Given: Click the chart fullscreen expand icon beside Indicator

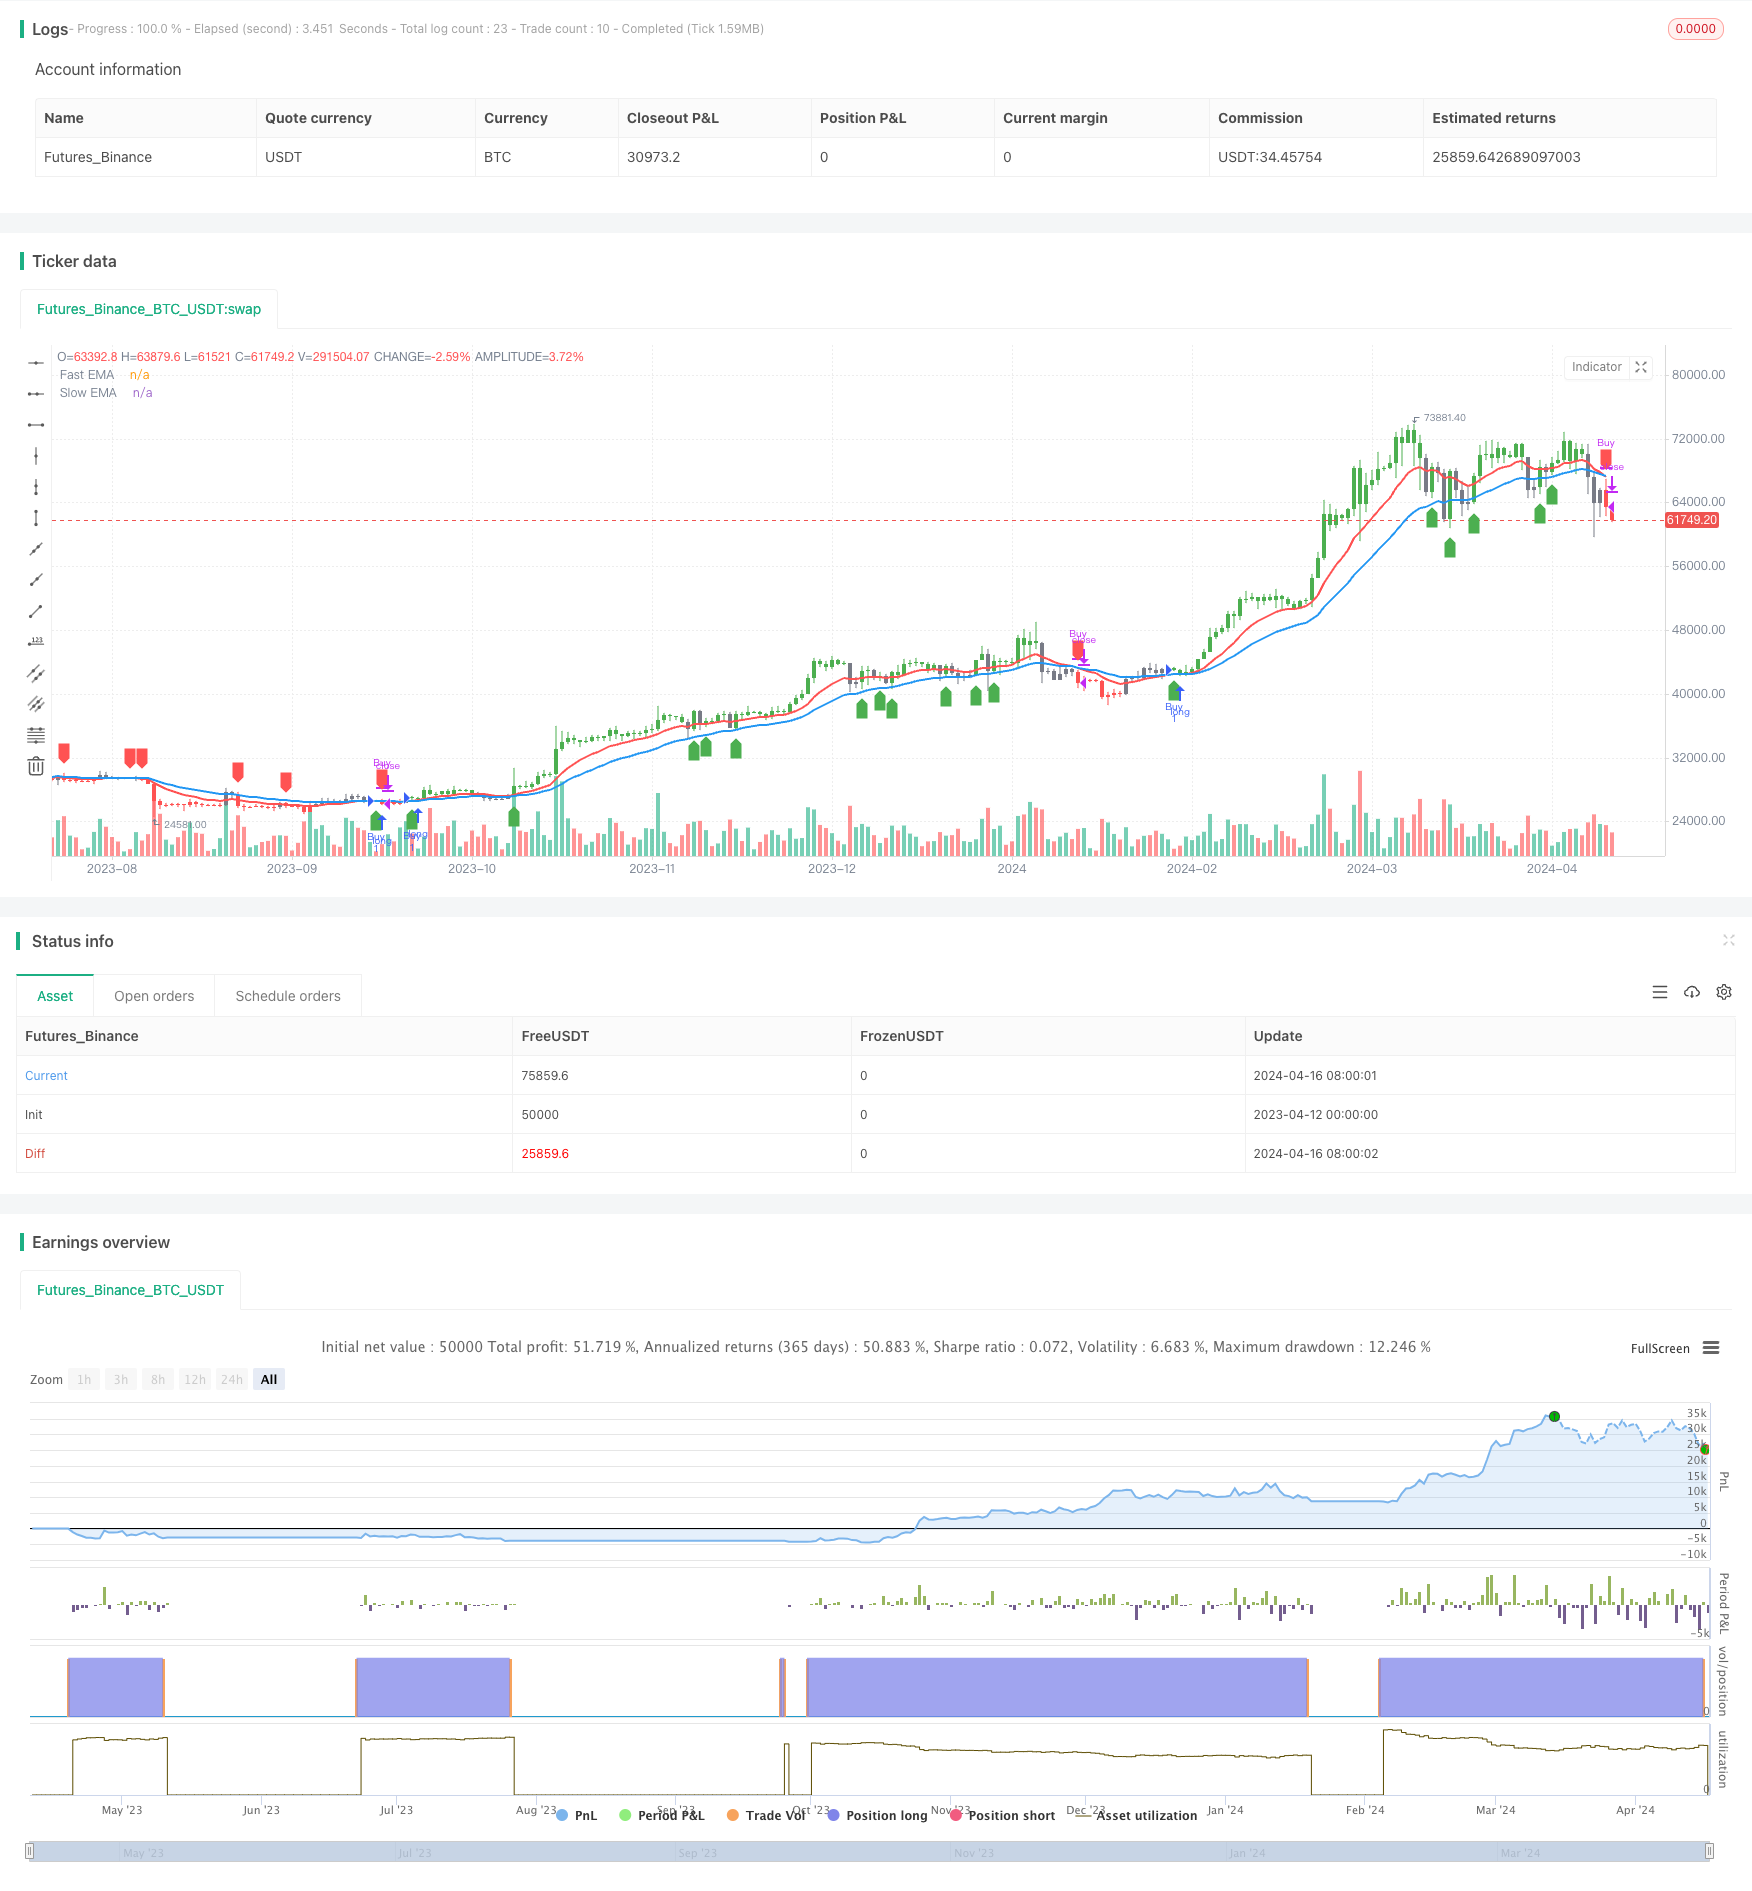Looking at the screenshot, I should (x=1641, y=367).
